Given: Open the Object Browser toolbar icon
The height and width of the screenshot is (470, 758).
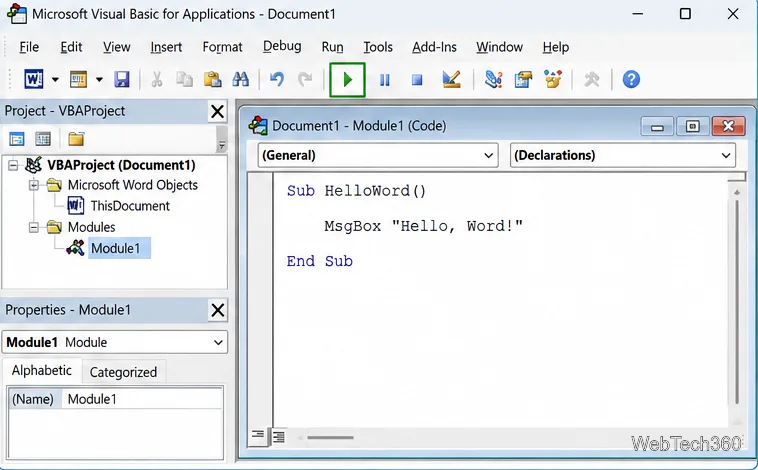Looking at the screenshot, I should click(x=553, y=79).
